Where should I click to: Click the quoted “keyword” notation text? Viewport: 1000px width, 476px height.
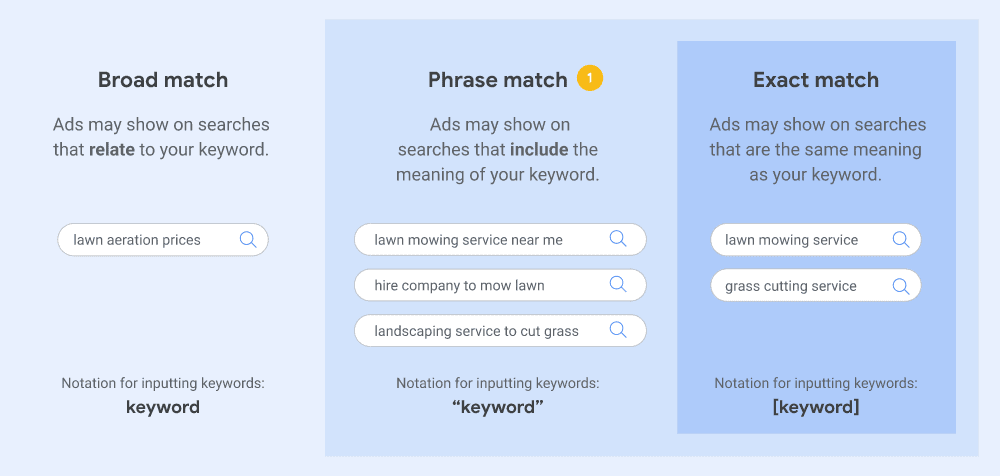(497, 407)
